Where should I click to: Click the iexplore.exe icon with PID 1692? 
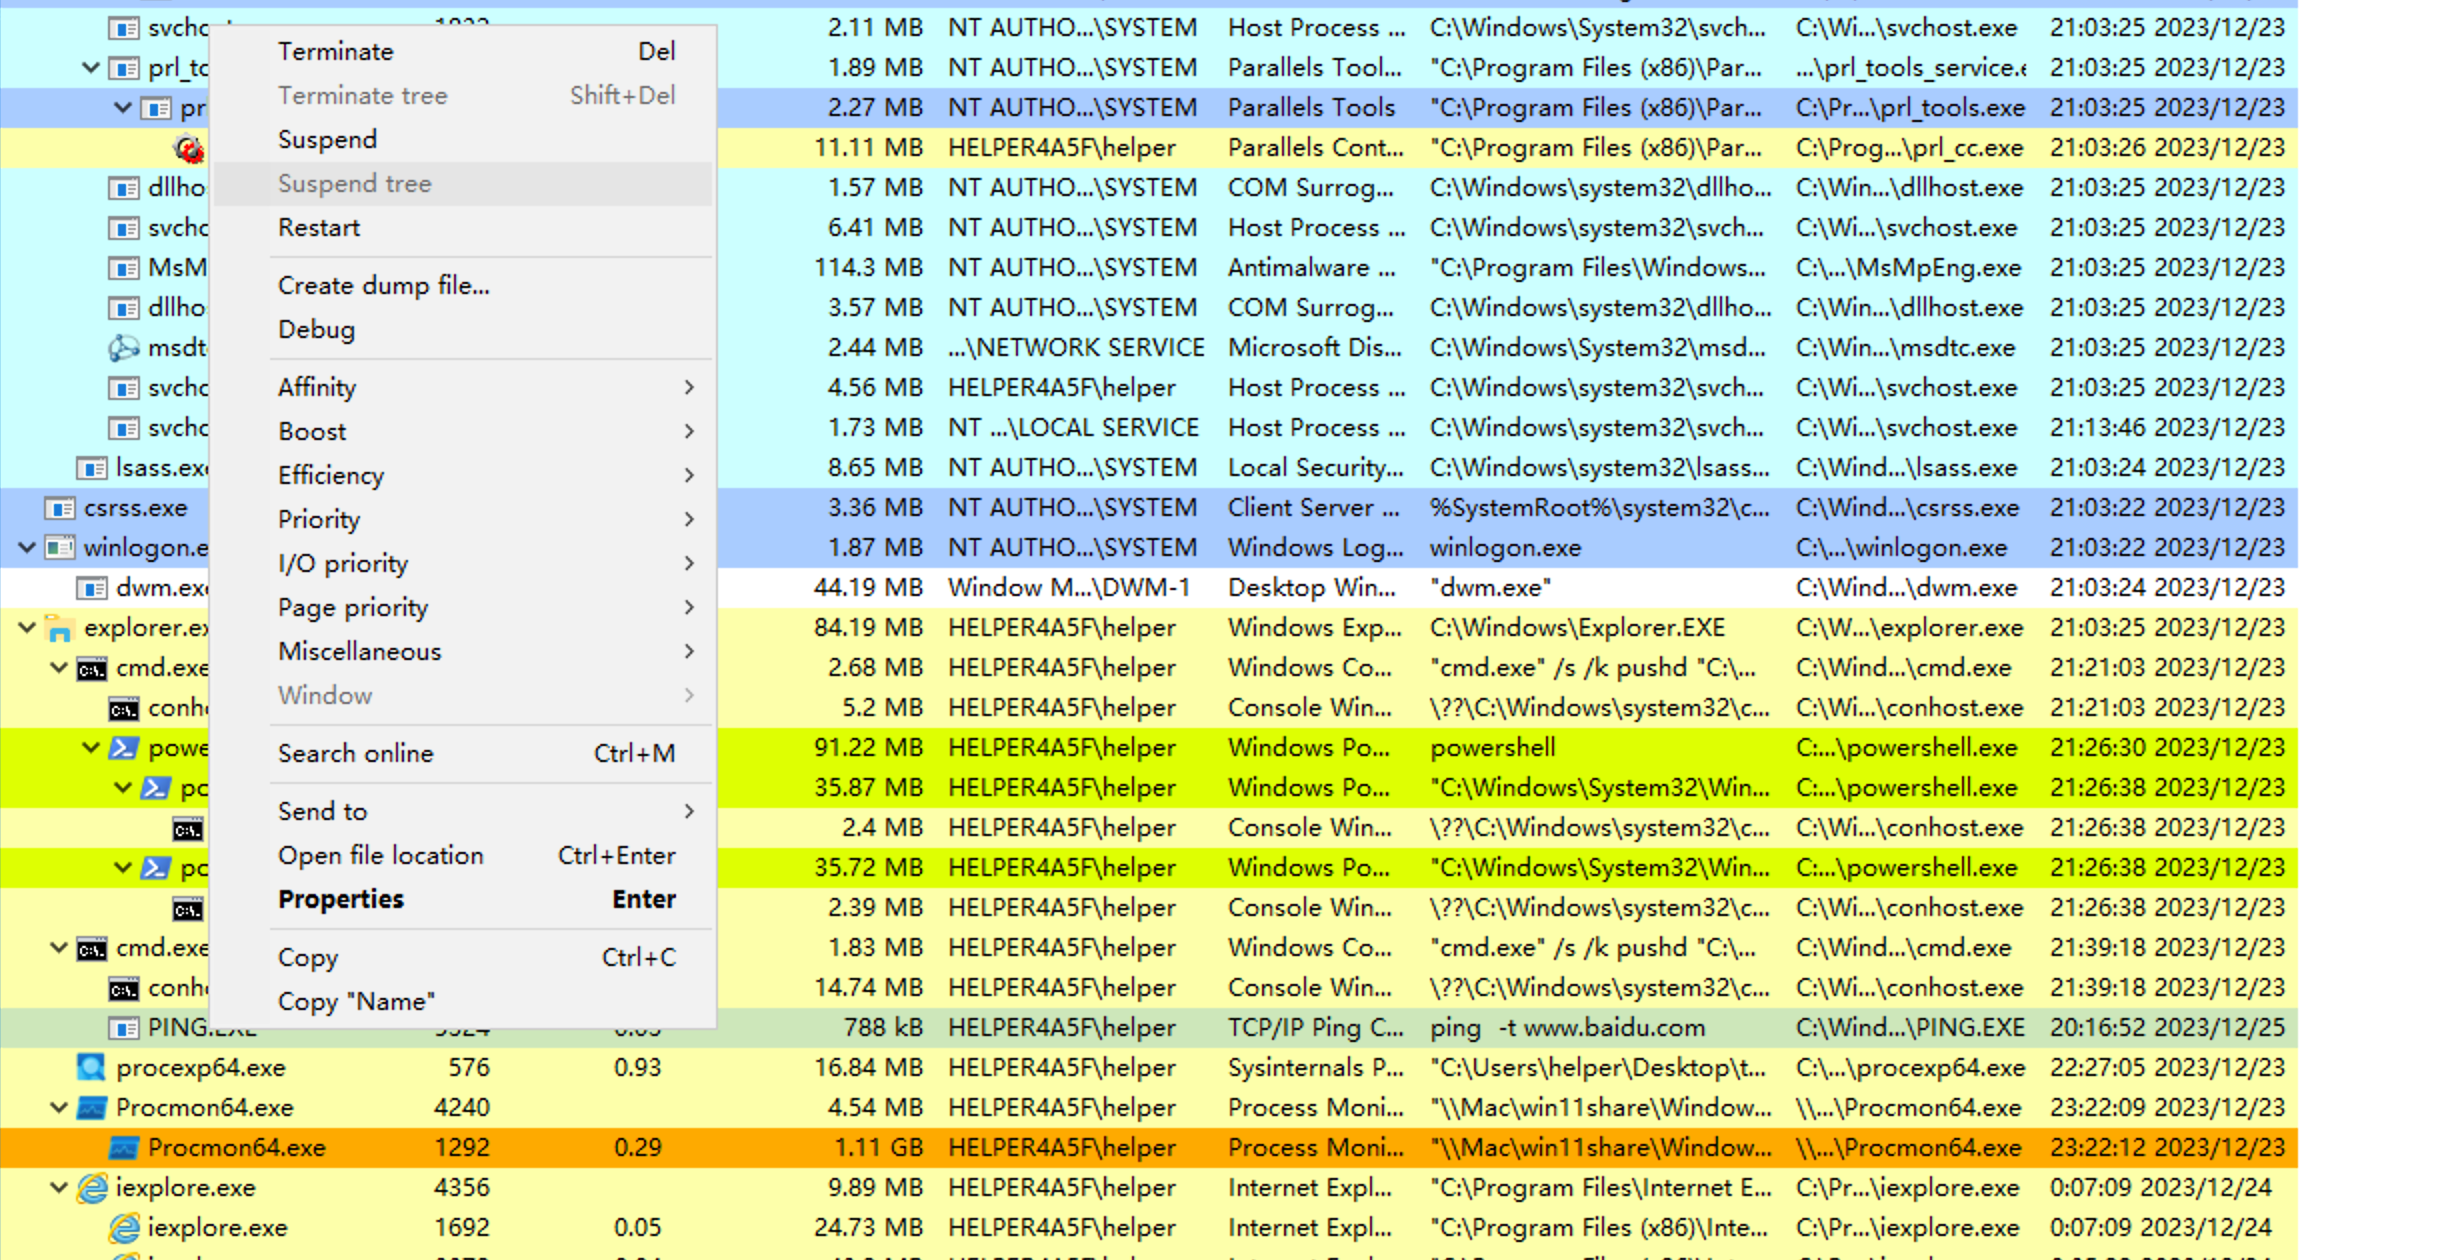click(x=124, y=1227)
